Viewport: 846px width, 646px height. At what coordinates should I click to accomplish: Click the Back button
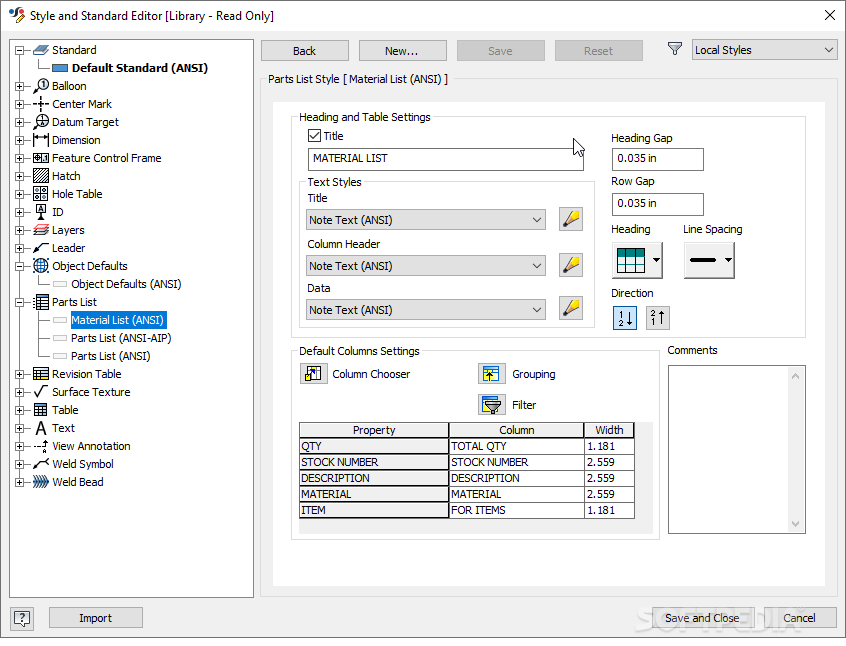pyautogui.click(x=305, y=51)
